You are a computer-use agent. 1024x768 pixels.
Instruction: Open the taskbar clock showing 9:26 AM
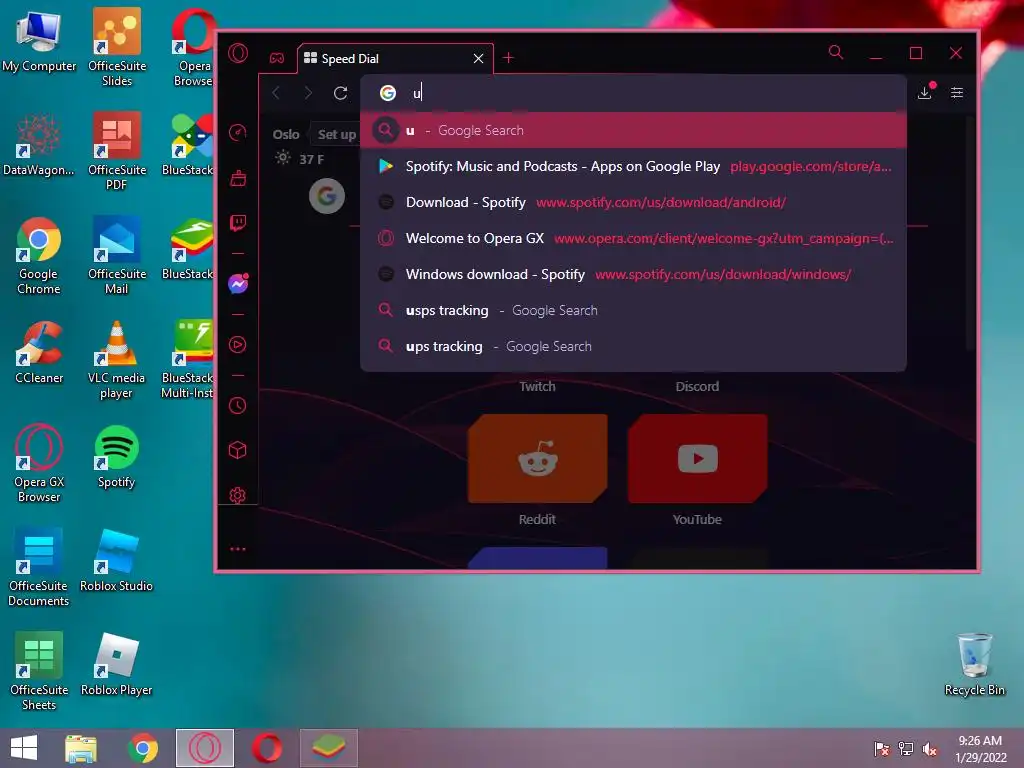[980, 749]
